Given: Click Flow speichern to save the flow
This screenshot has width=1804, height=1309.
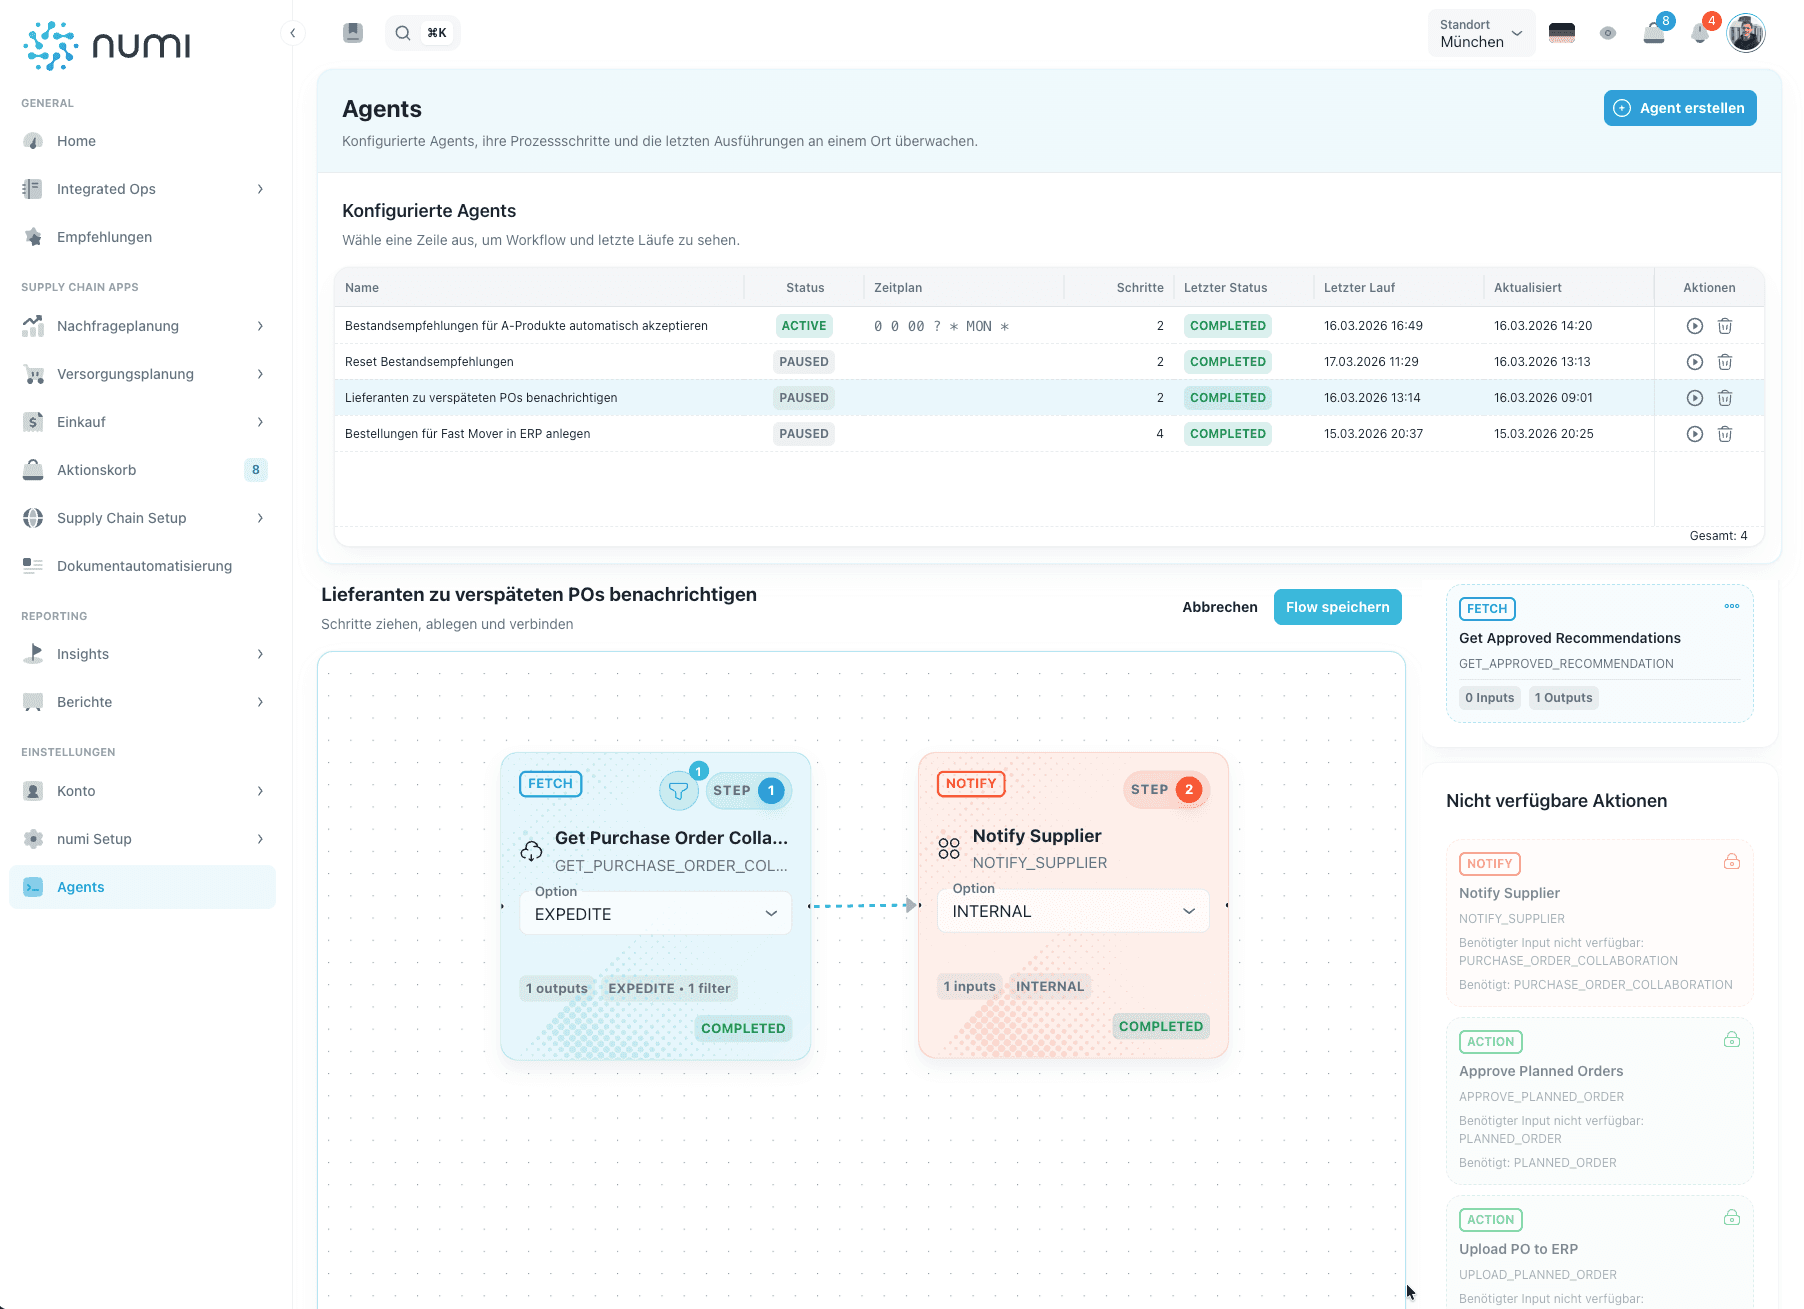Looking at the screenshot, I should click(1337, 607).
